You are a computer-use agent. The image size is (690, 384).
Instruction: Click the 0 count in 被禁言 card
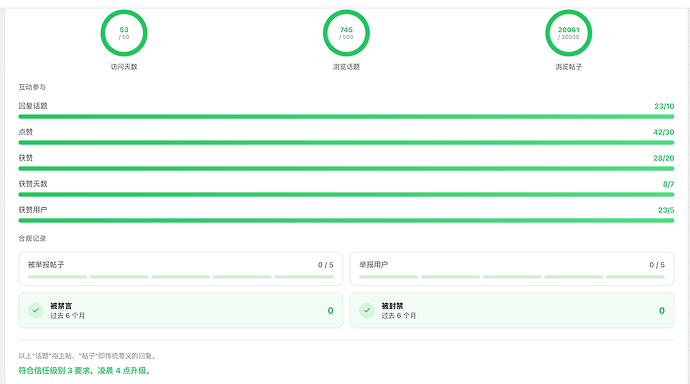point(330,311)
